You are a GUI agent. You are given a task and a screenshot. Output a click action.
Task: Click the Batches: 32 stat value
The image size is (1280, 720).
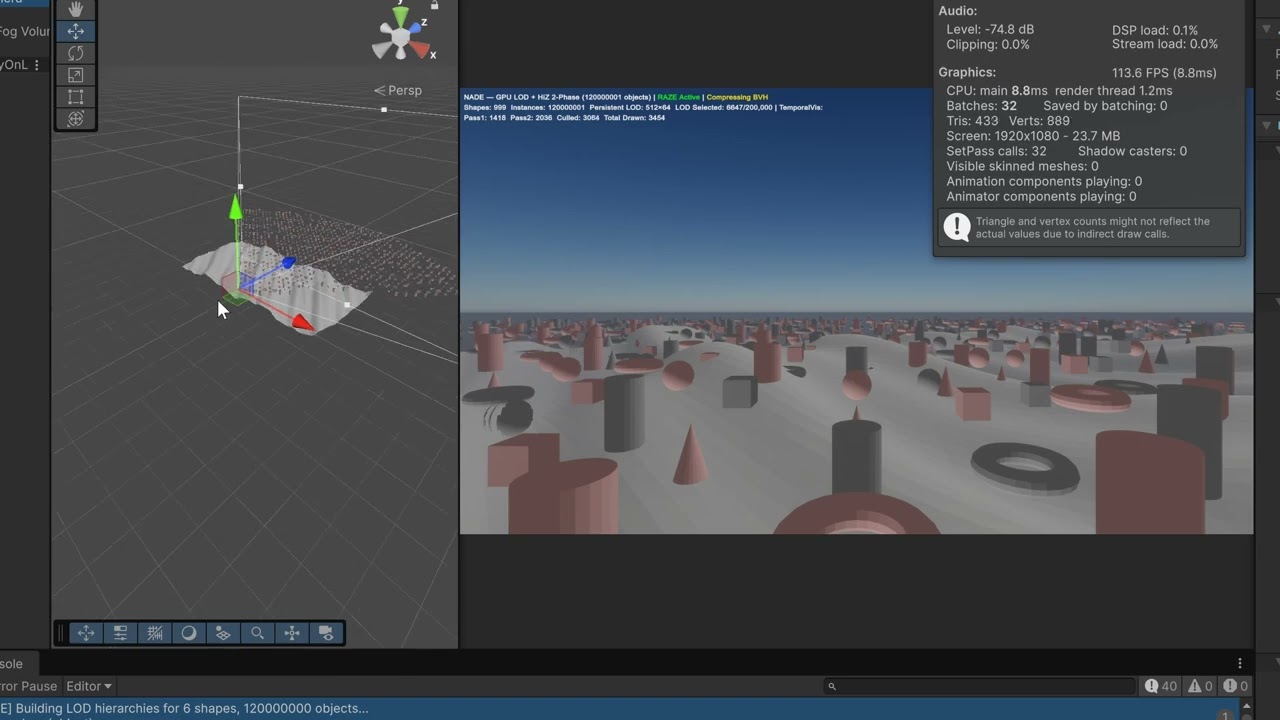(x=982, y=106)
